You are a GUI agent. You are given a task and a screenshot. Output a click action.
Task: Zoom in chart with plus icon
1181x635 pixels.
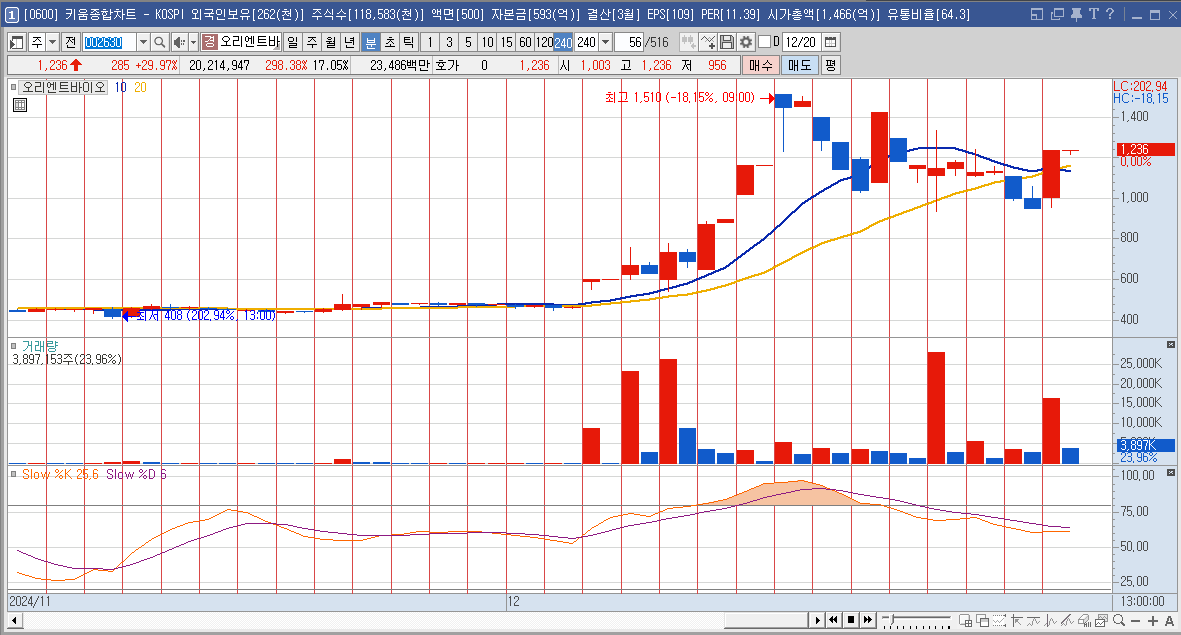pos(1152,621)
